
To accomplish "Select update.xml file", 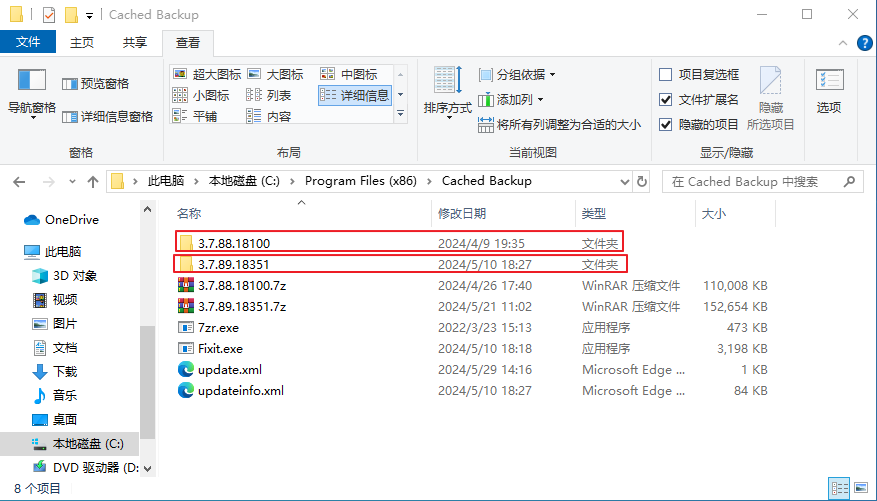I will [473, 370].
